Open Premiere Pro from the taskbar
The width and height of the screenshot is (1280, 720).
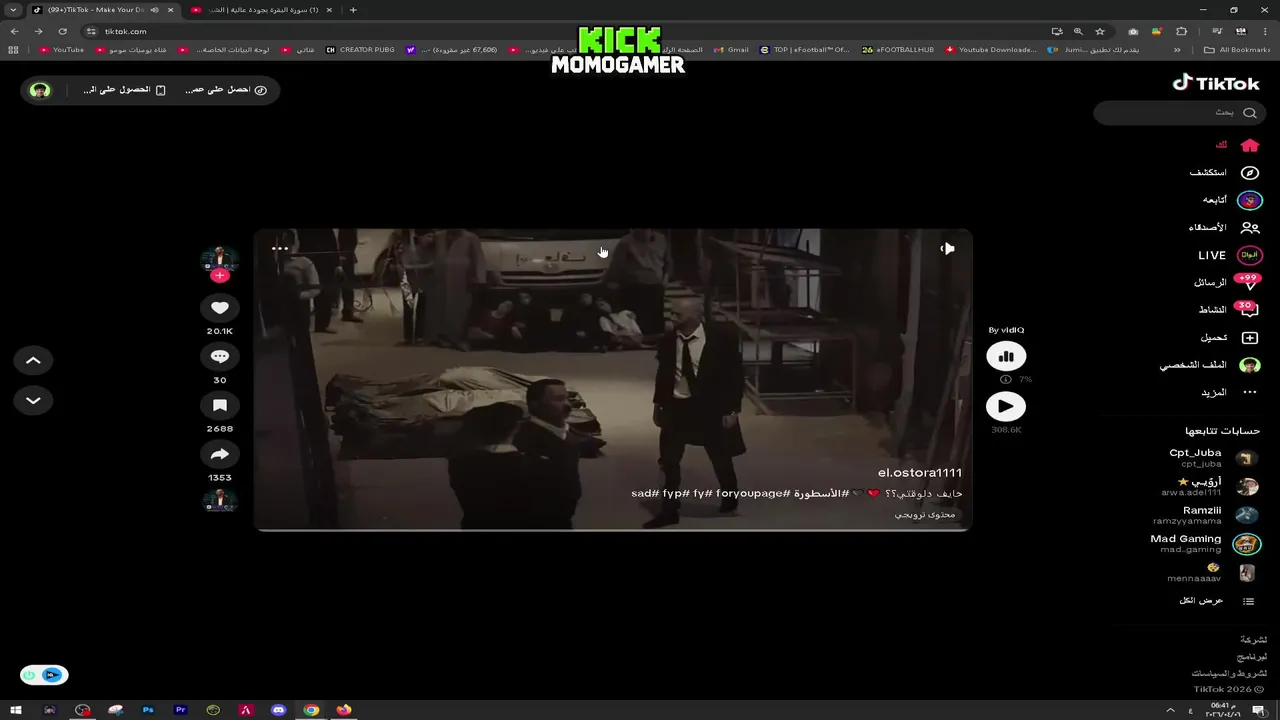(181, 710)
